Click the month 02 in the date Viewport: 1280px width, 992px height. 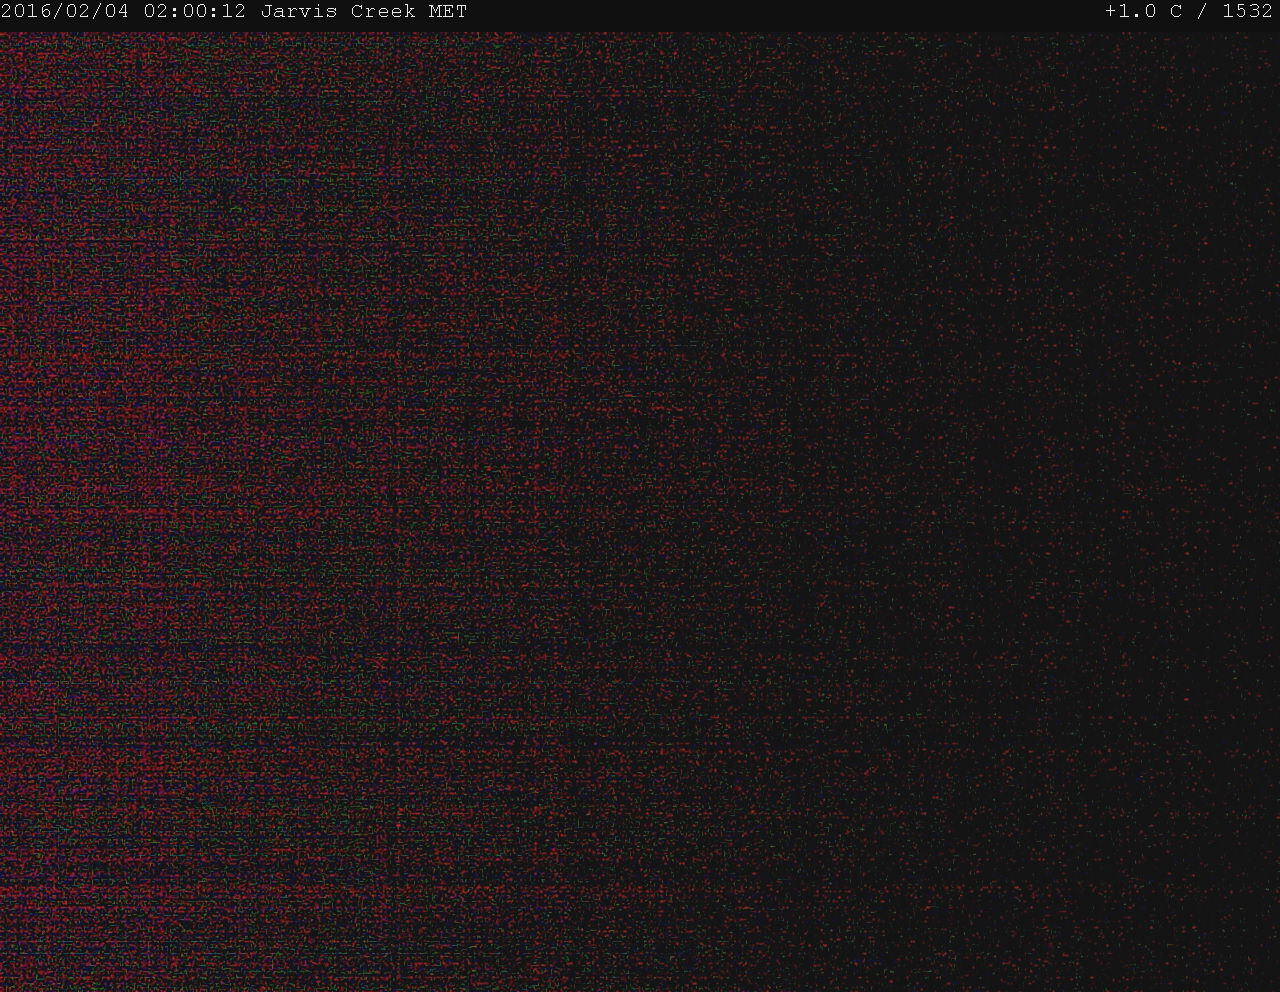(78, 12)
